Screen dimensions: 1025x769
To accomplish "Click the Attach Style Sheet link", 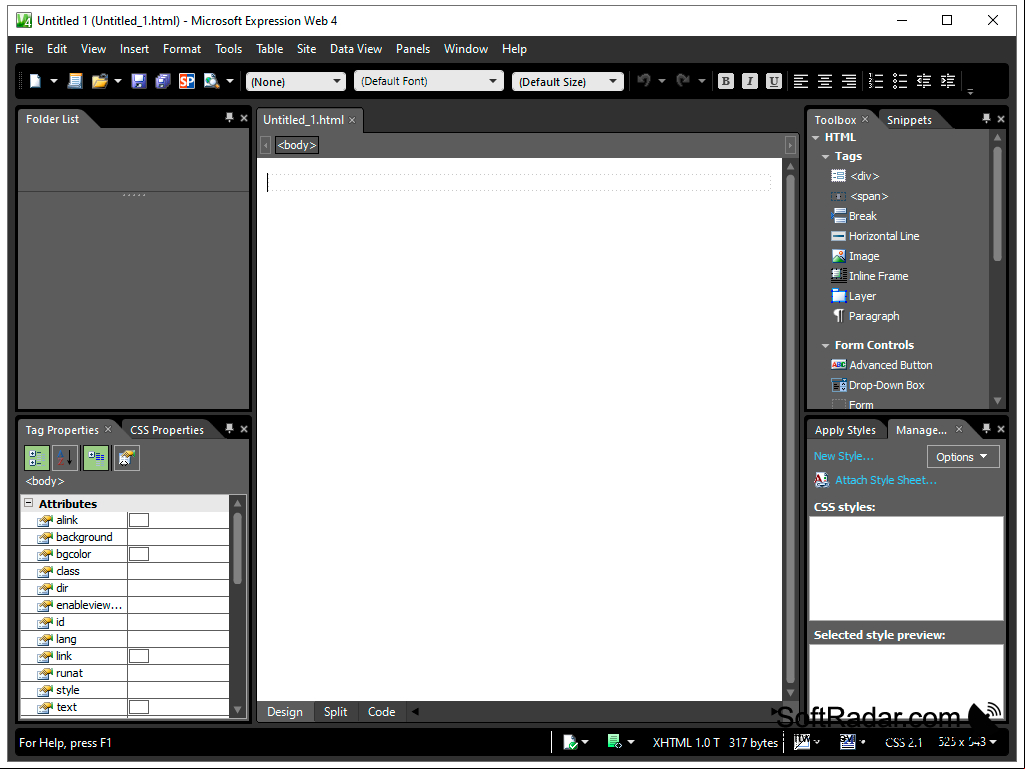I will click(886, 480).
